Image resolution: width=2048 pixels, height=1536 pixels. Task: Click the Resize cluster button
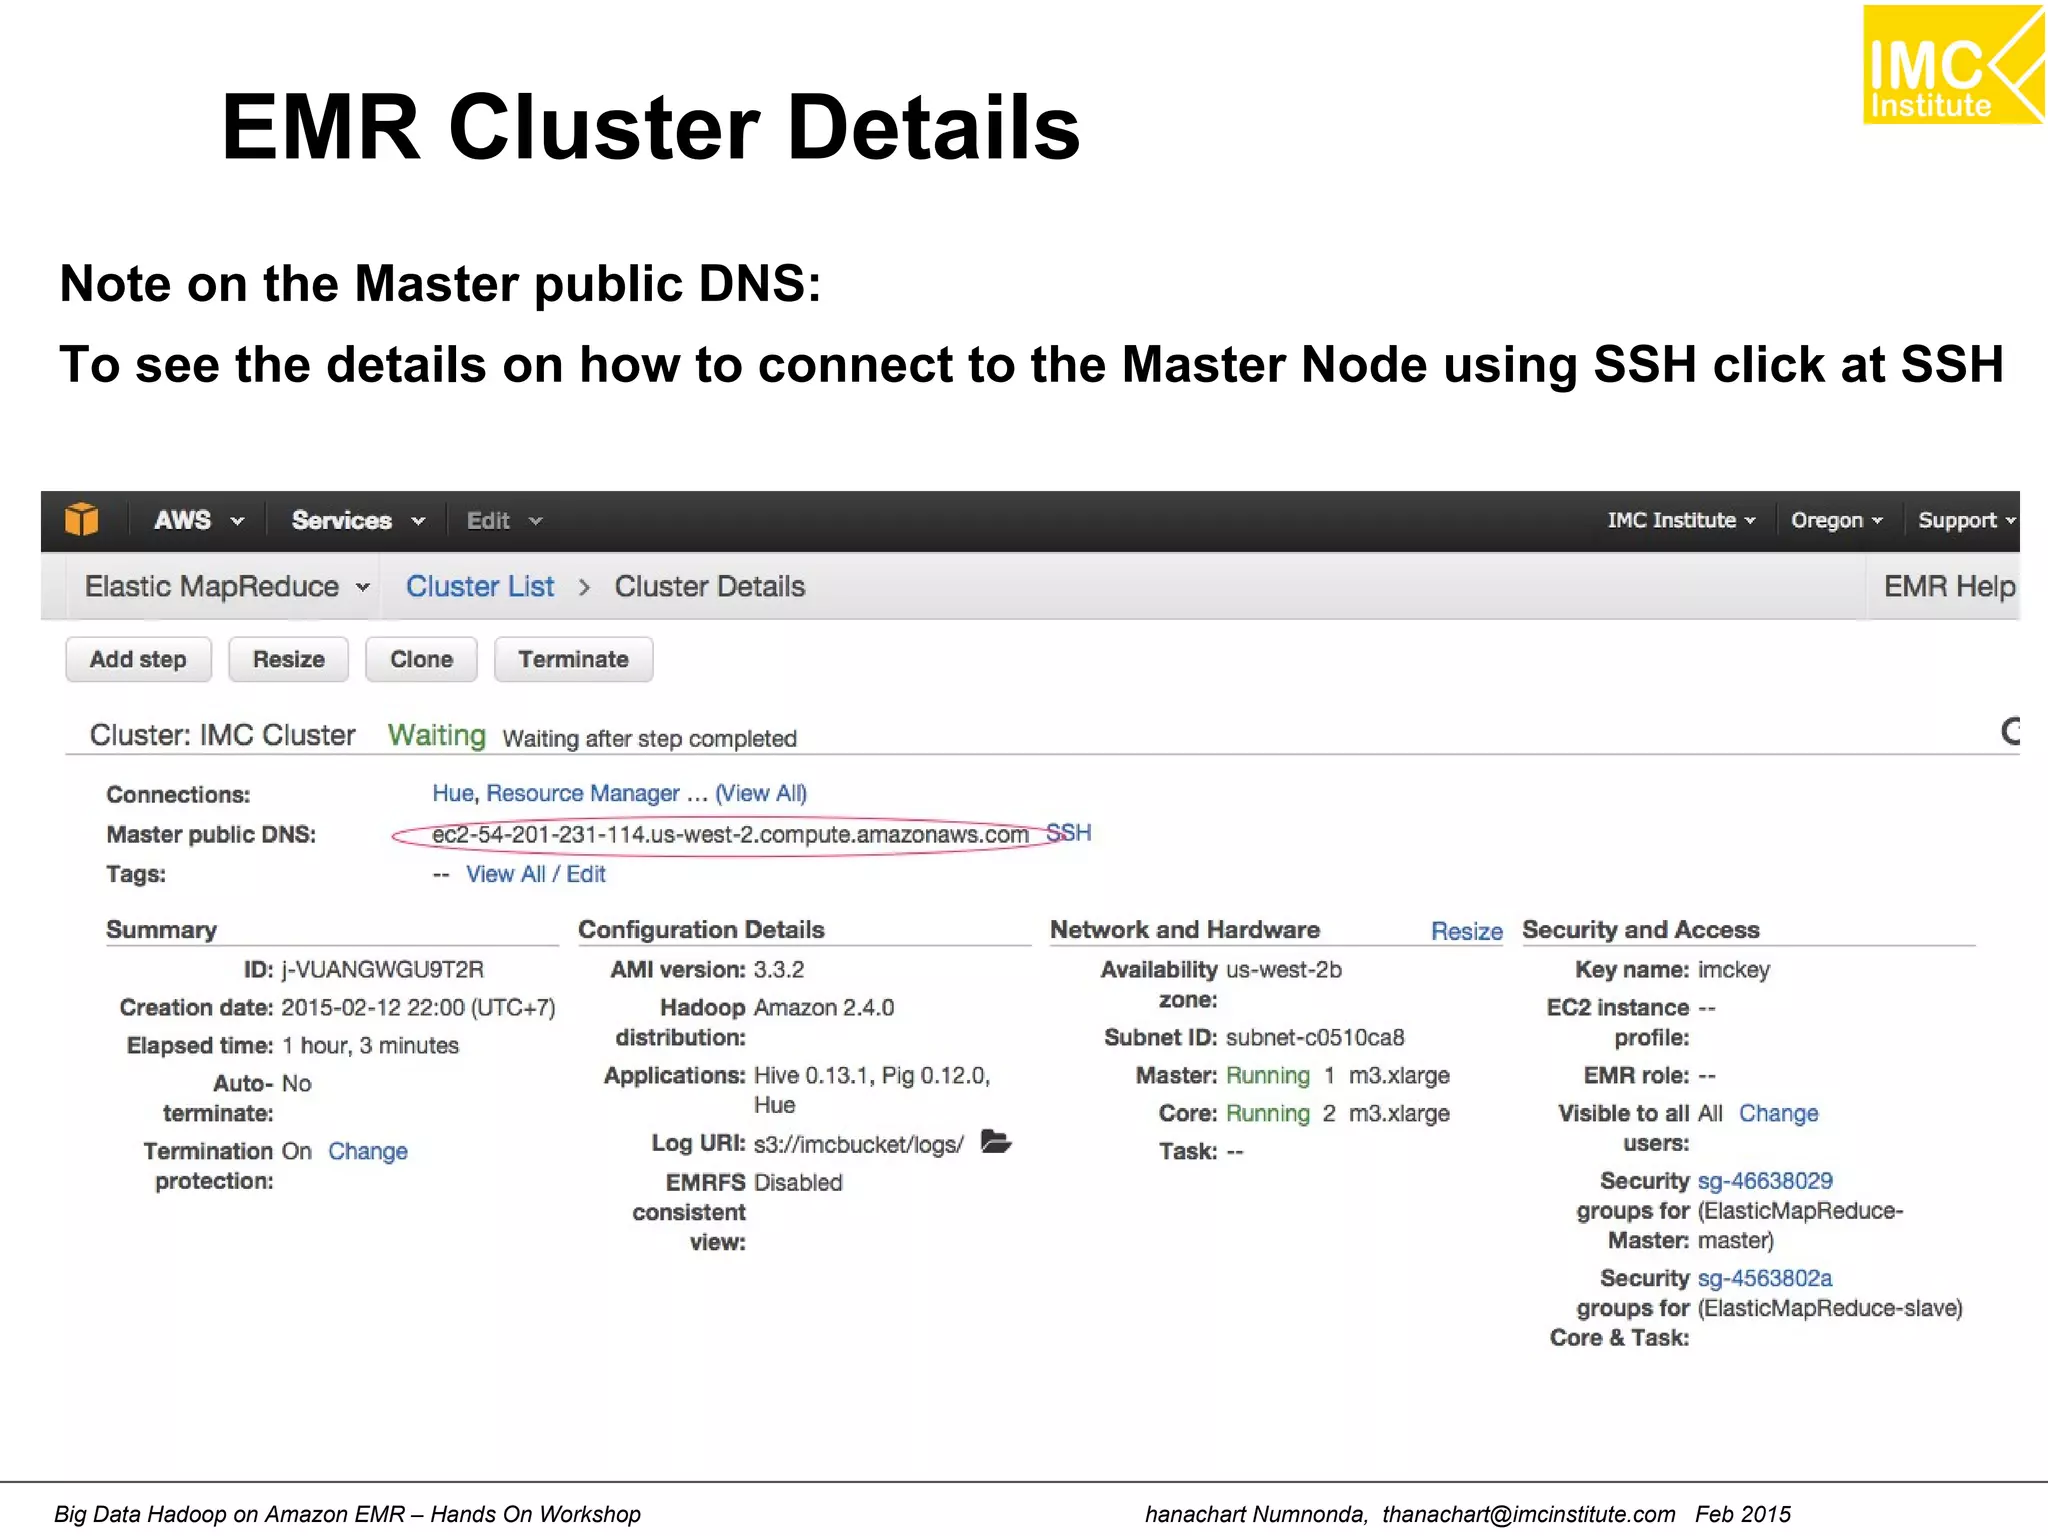click(288, 659)
